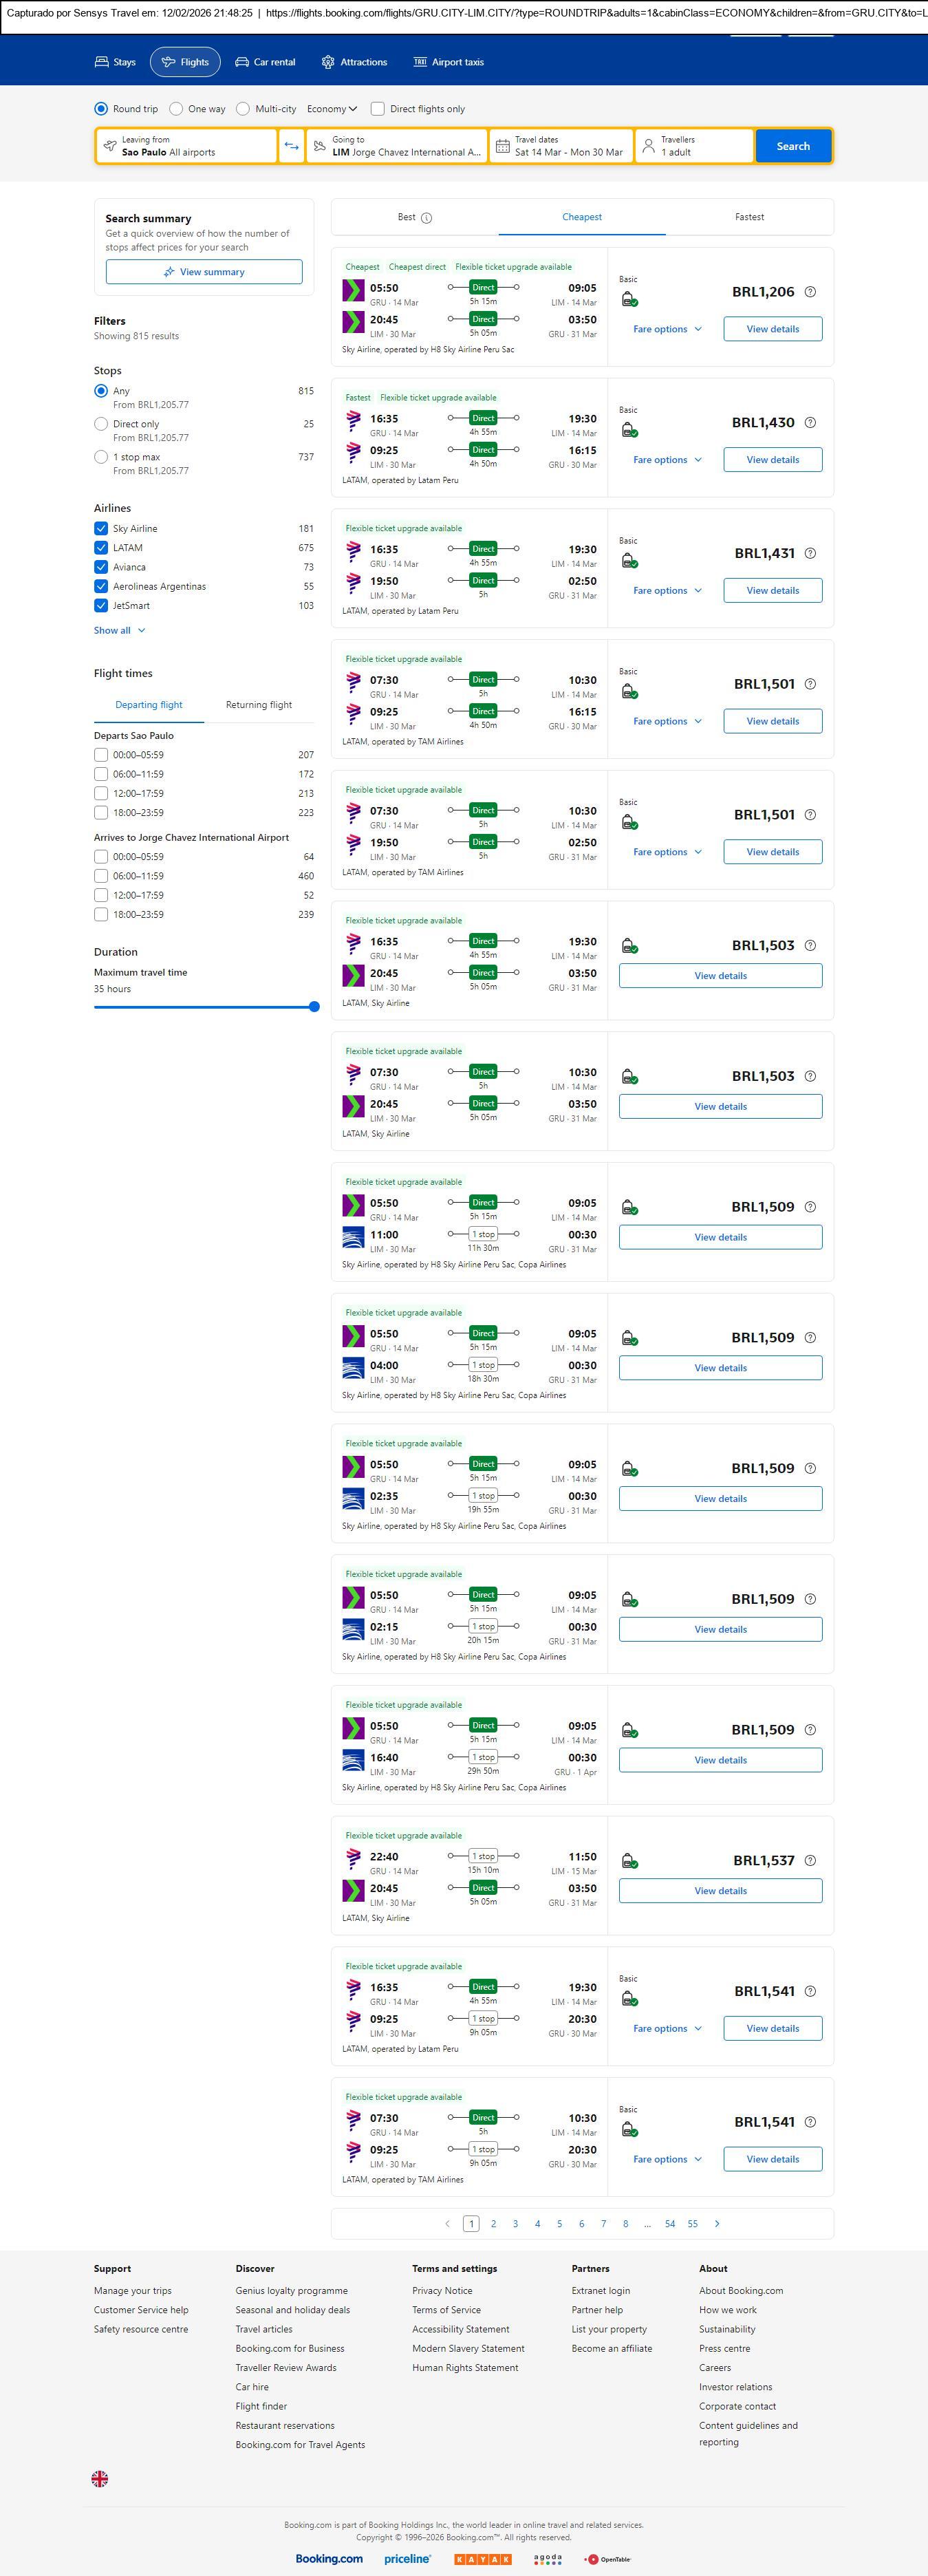Image resolution: width=928 pixels, height=2576 pixels.
Task: Enable the Direct flights only checkbox
Action: [378, 109]
